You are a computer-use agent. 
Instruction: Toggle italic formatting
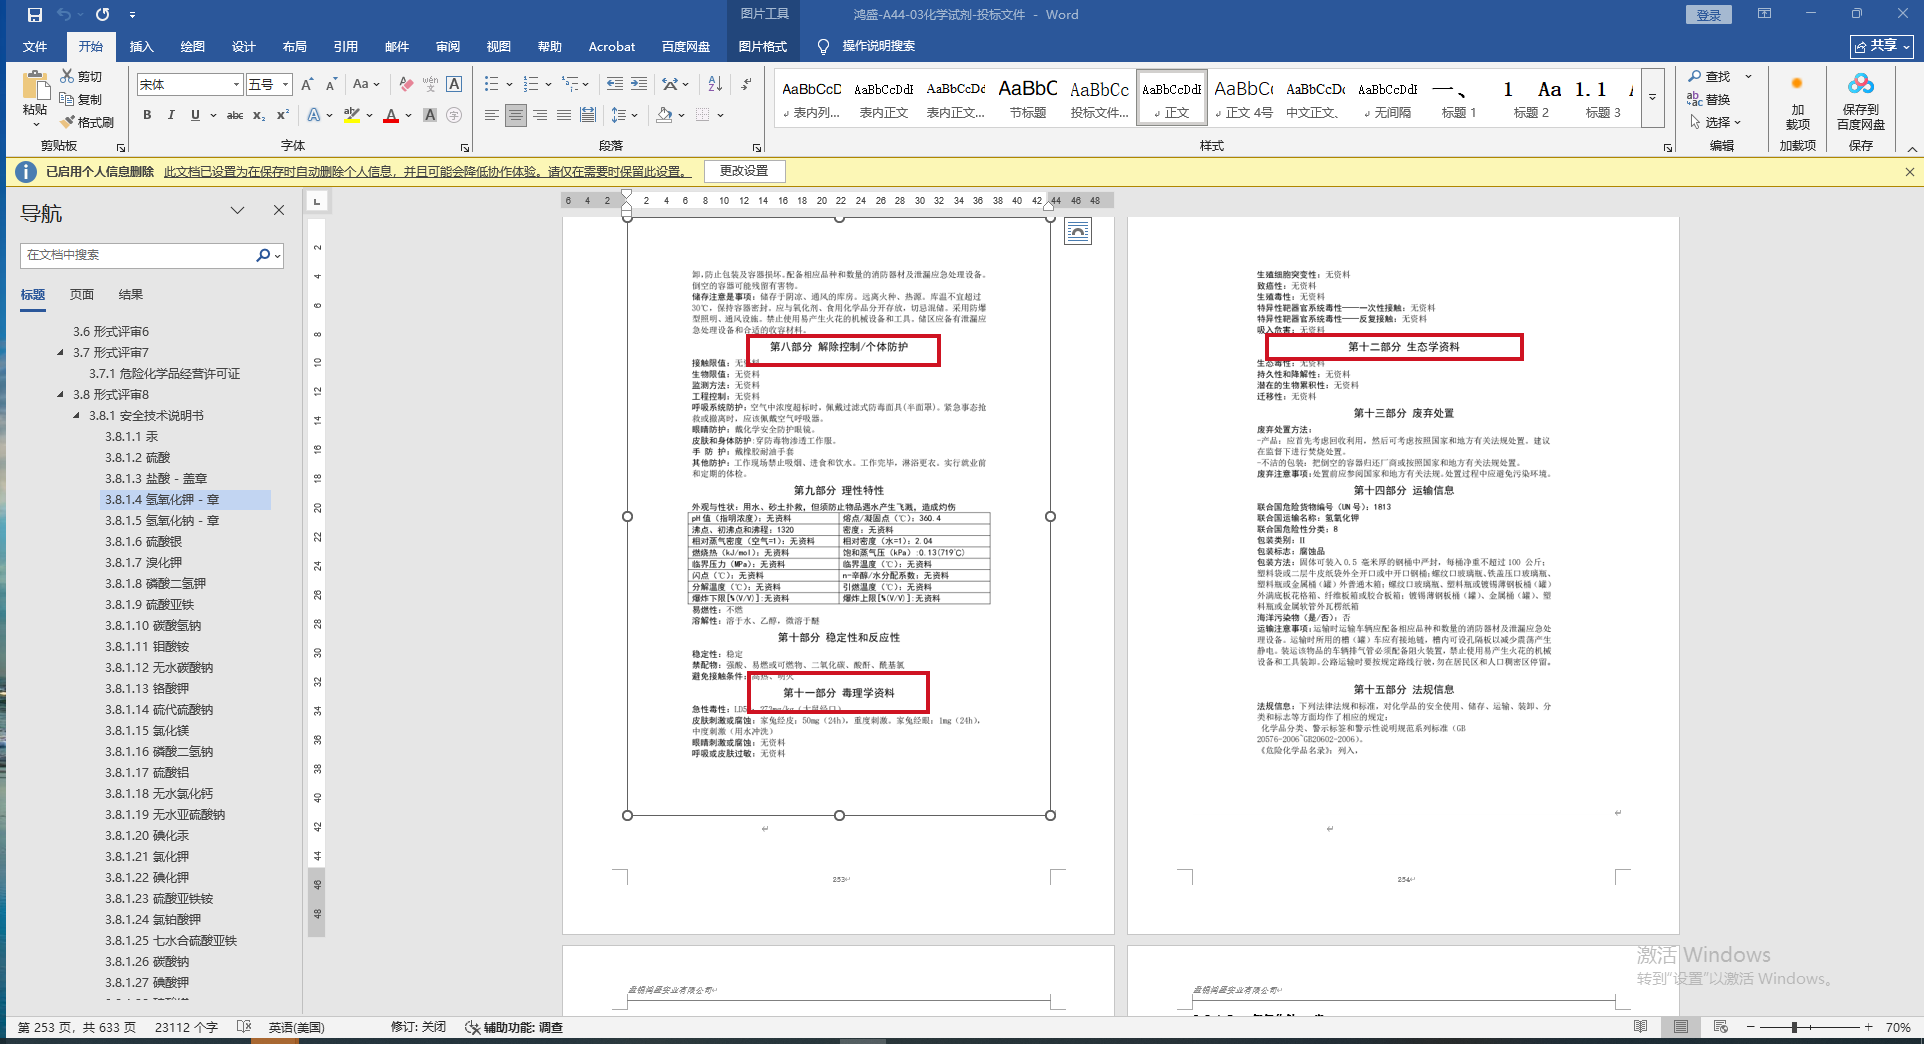[171, 115]
